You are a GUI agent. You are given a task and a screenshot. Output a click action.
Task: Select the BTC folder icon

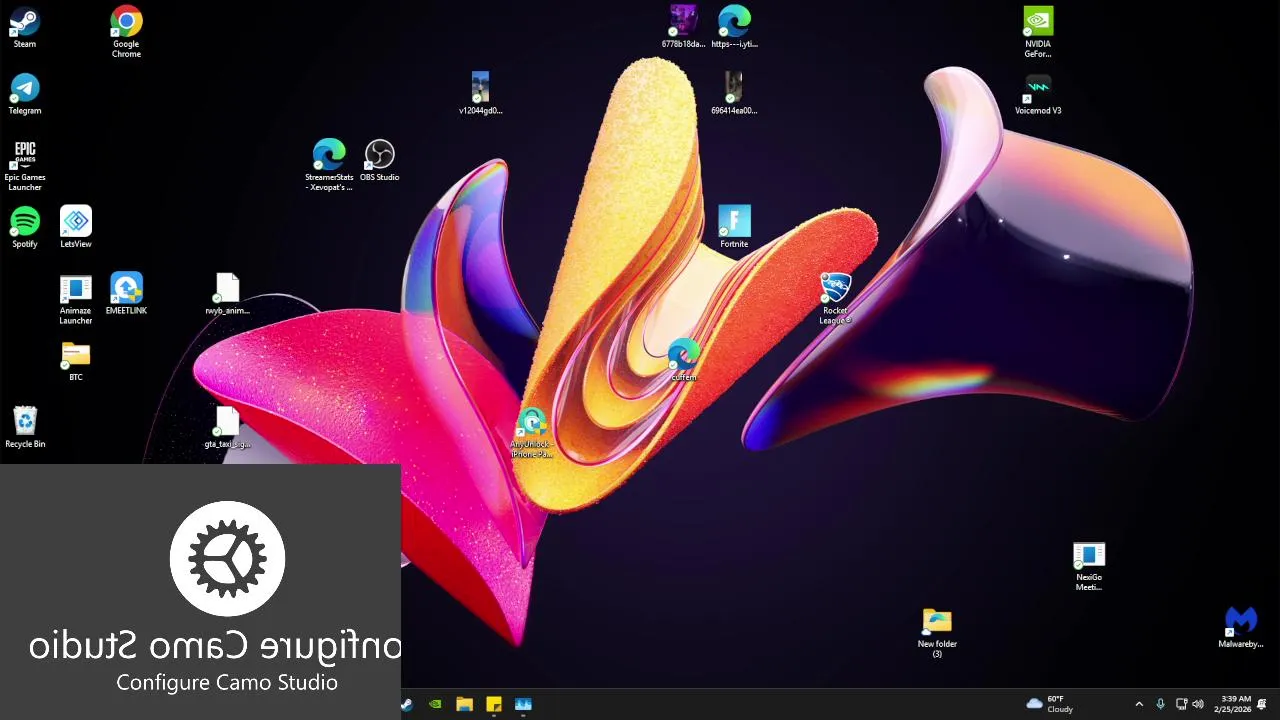(x=76, y=362)
